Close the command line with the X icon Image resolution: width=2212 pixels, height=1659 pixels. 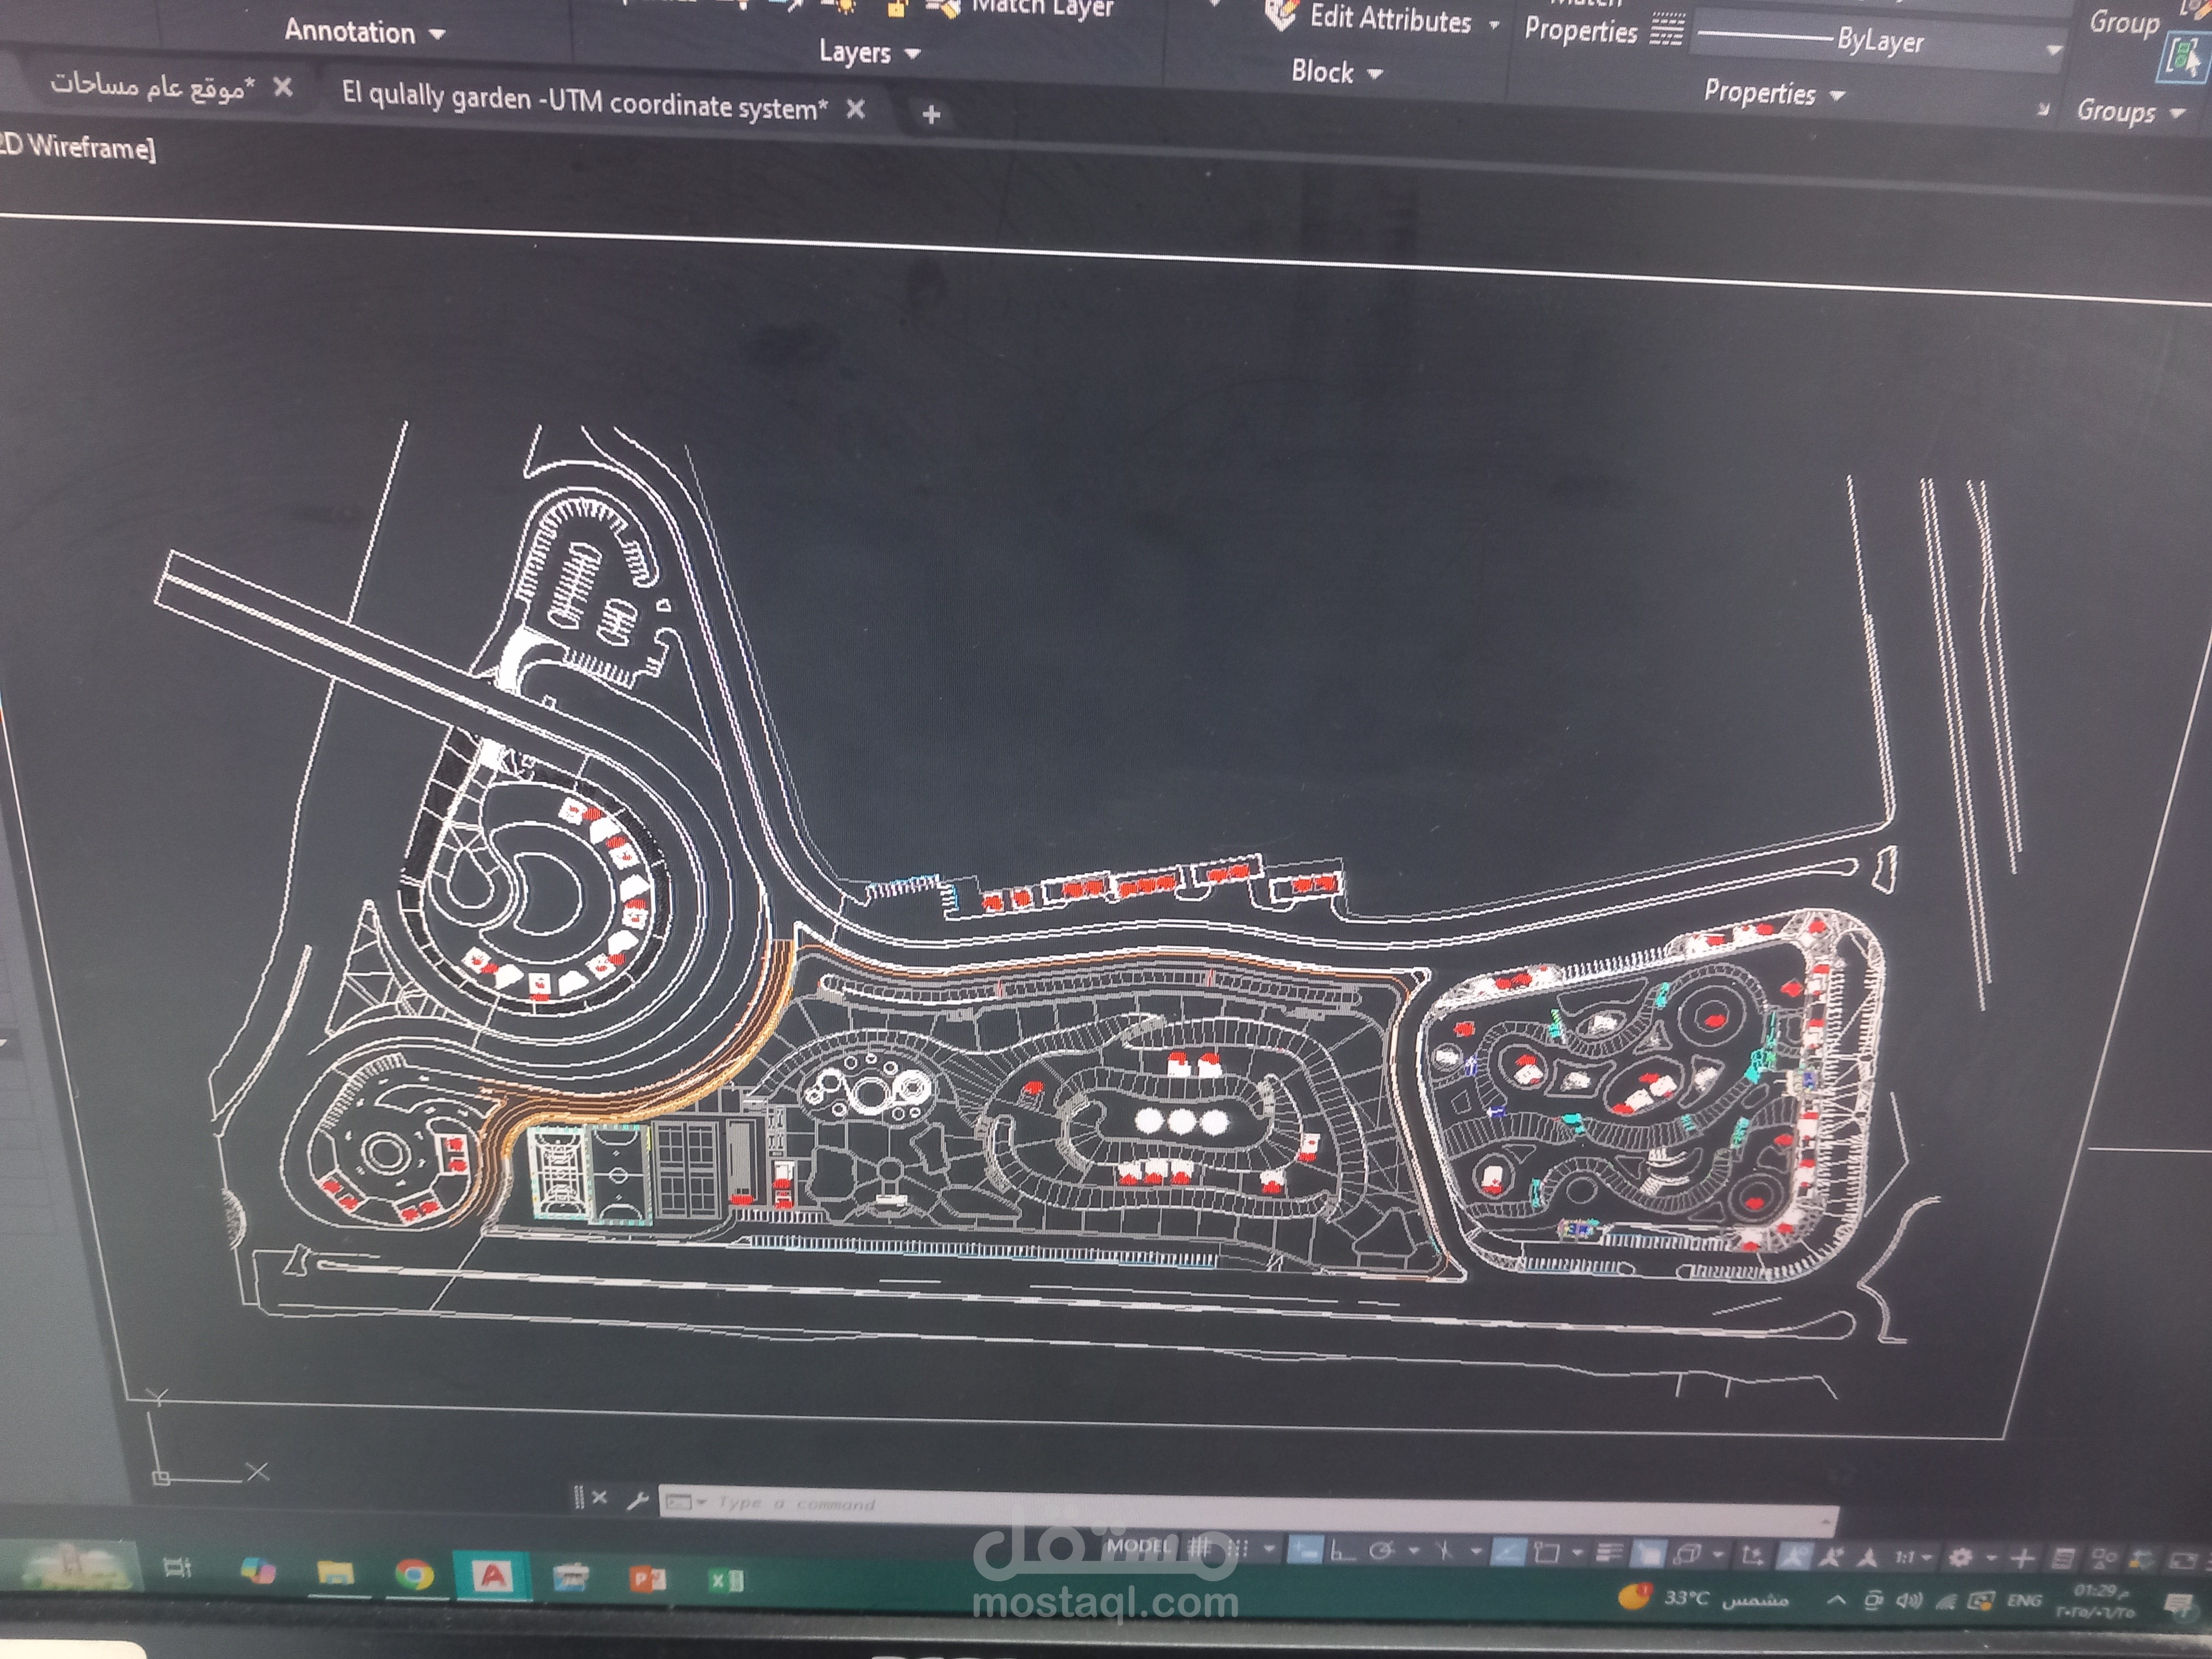(599, 1497)
